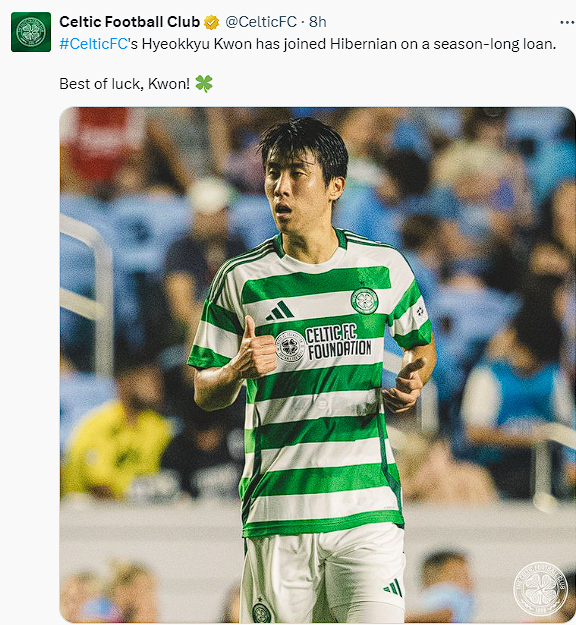Click the shamrock emoji after Kwon
The image size is (576, 625).
[204, 84]
